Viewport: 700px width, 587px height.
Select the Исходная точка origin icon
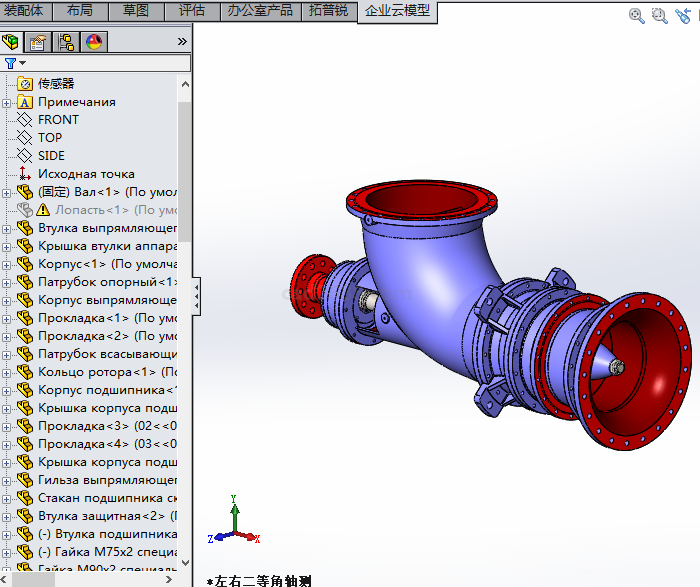[x=25, y=174]
